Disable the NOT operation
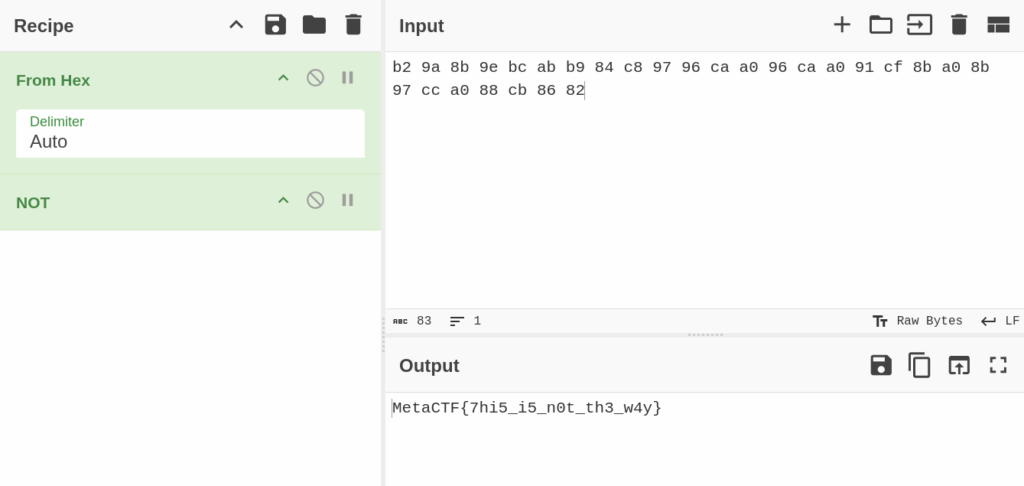The height and width of the screenshot is (486, 1024). (x=315, y=200)
